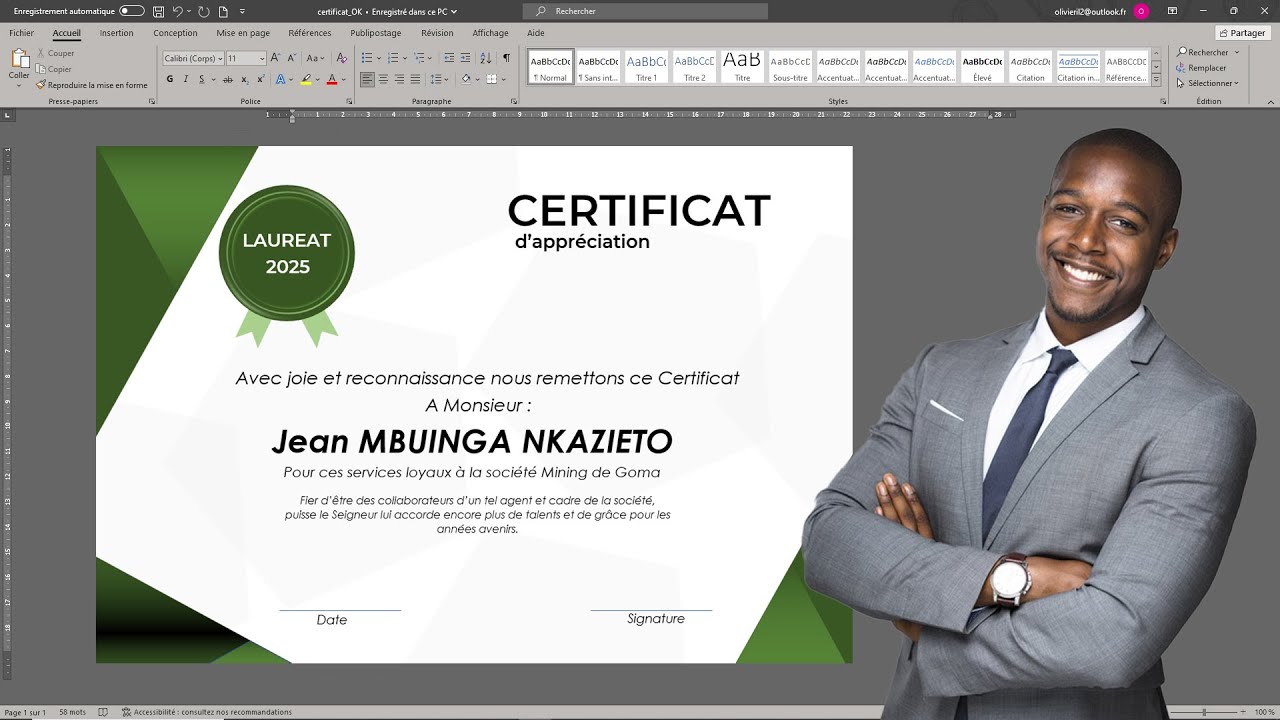1280x720 pixels.
Task: Clear all formatting icon
Action: 342,58
